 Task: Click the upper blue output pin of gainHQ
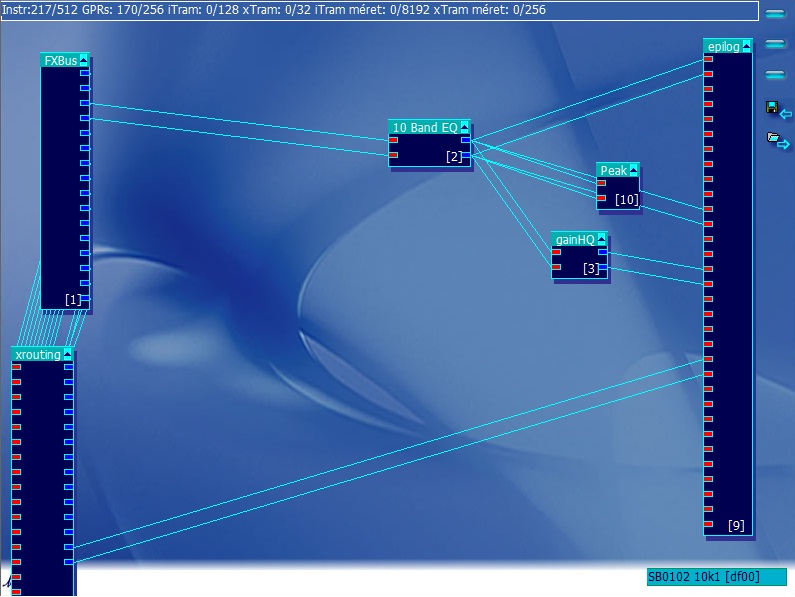click(x=603, y=252)
